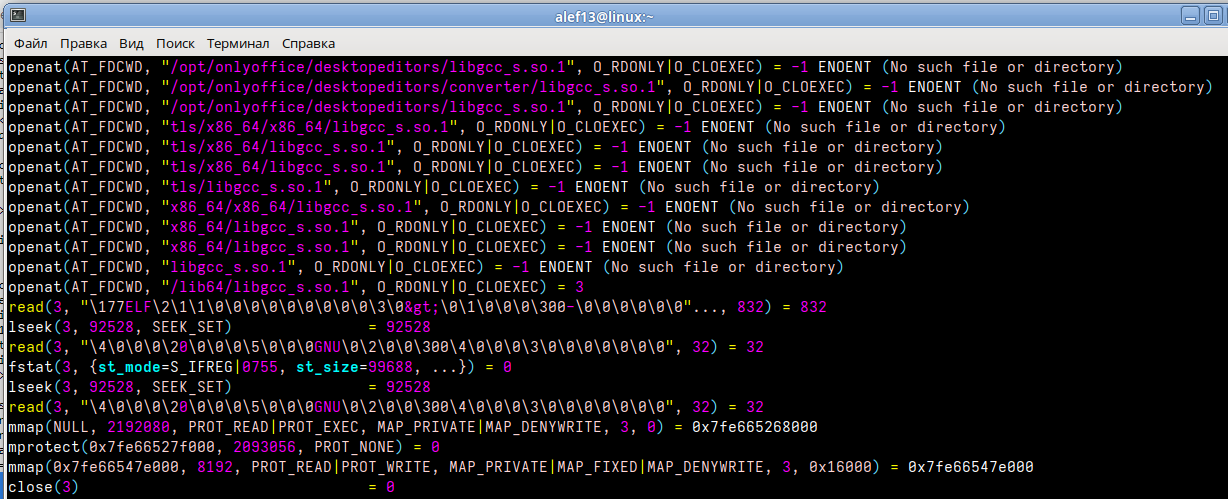This screenshot has width=1228, height=499.
Task: Click the mmap(NULL, 2192080 call
Action: 91,427
